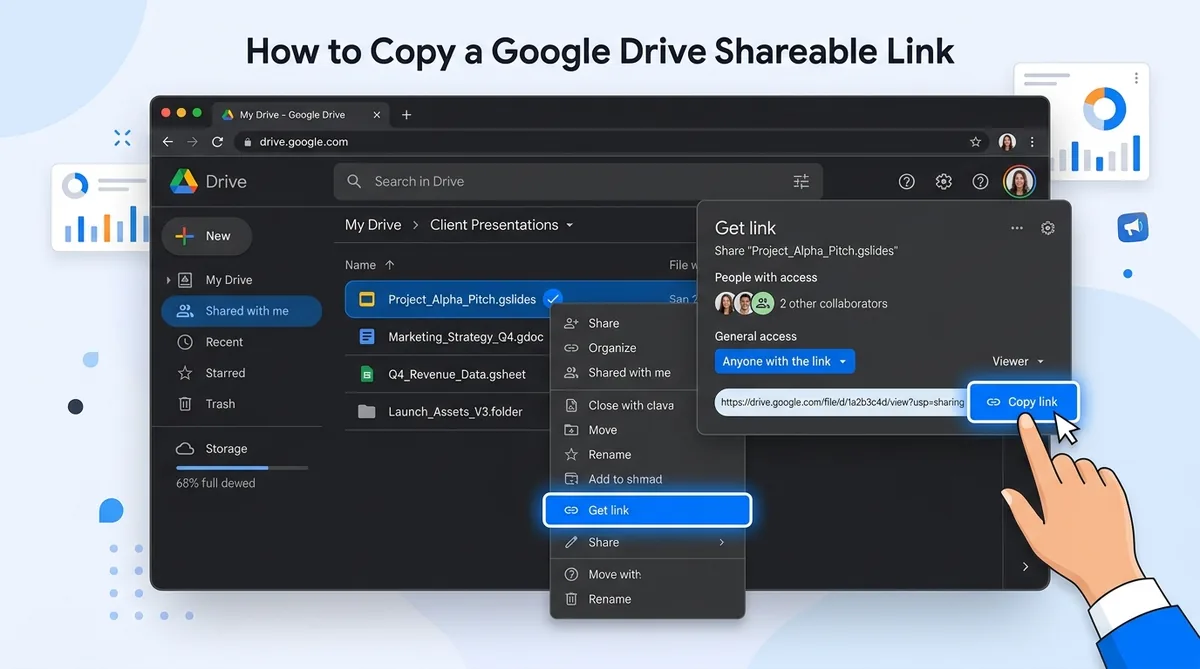The width and height of the screenshot is (1200, 669).
Task: Toggle the blue checkmark on Project_Alpha_Pitch.gslides
Action: pos(553,298)
